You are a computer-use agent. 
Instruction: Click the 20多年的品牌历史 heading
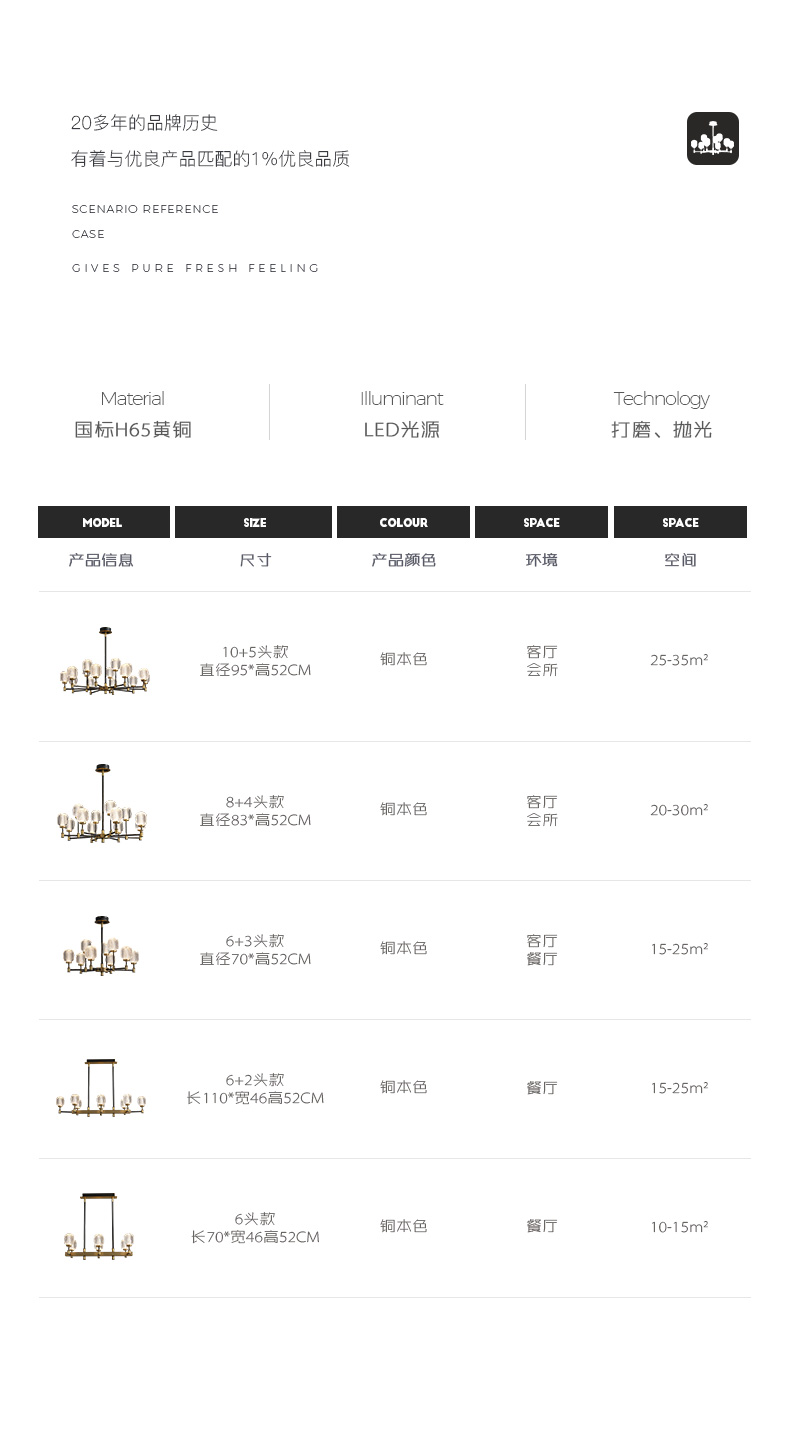pyautogui.click(x=144, y=123)
